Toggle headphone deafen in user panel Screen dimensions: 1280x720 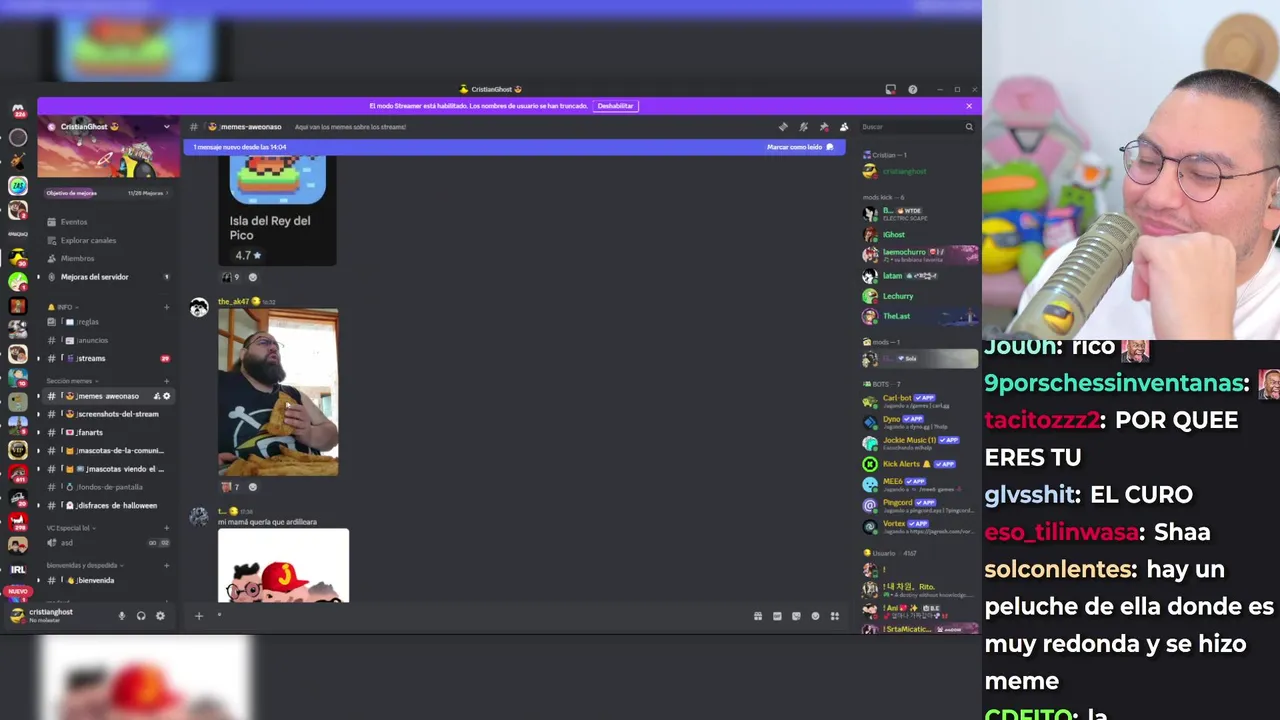click(141, 616)
